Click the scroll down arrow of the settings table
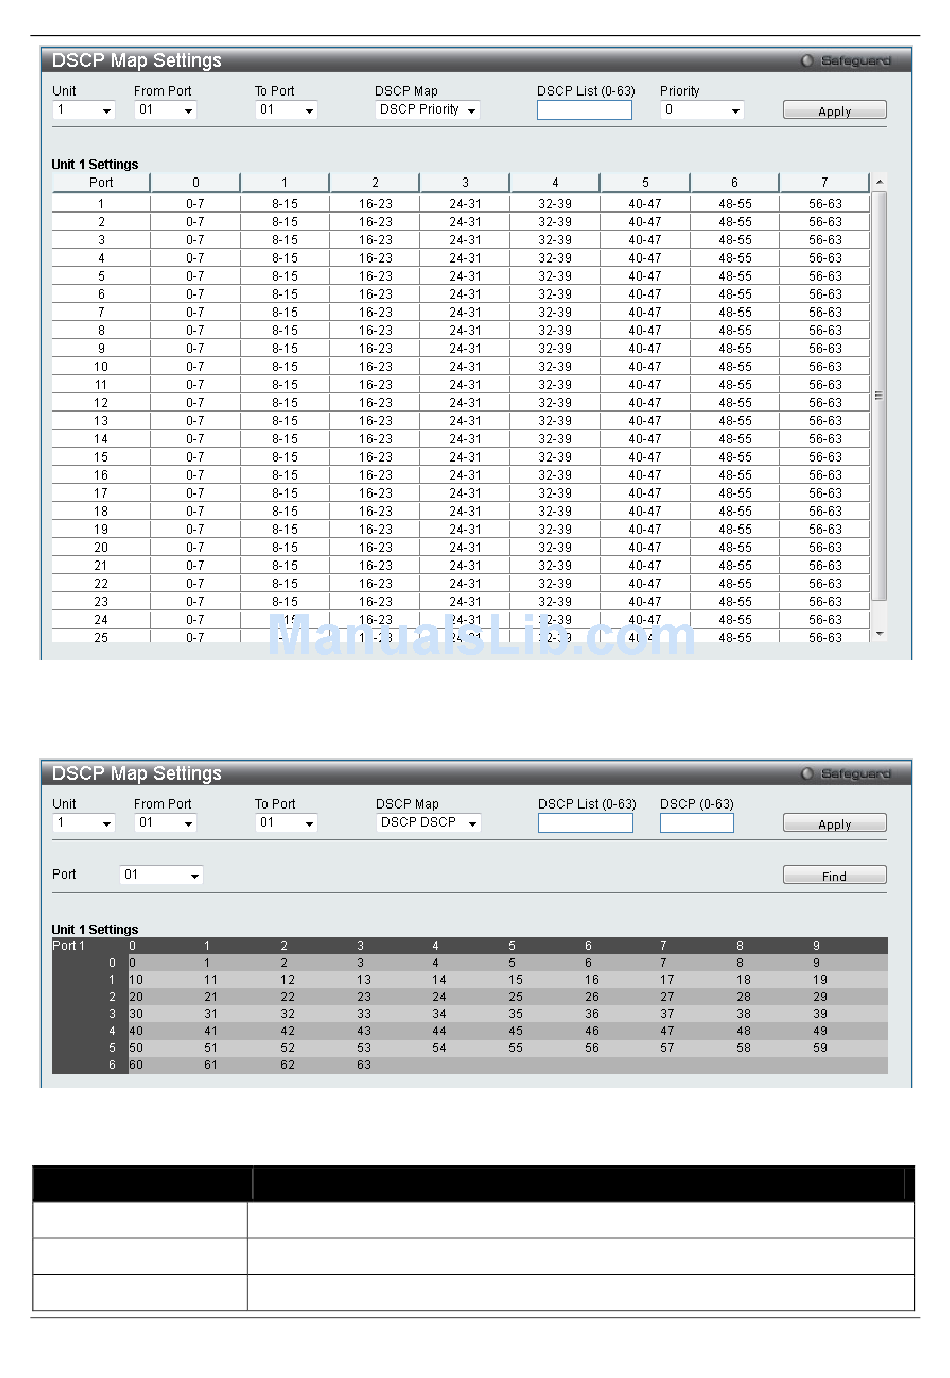950x1378 pixels. pos(879,634)
